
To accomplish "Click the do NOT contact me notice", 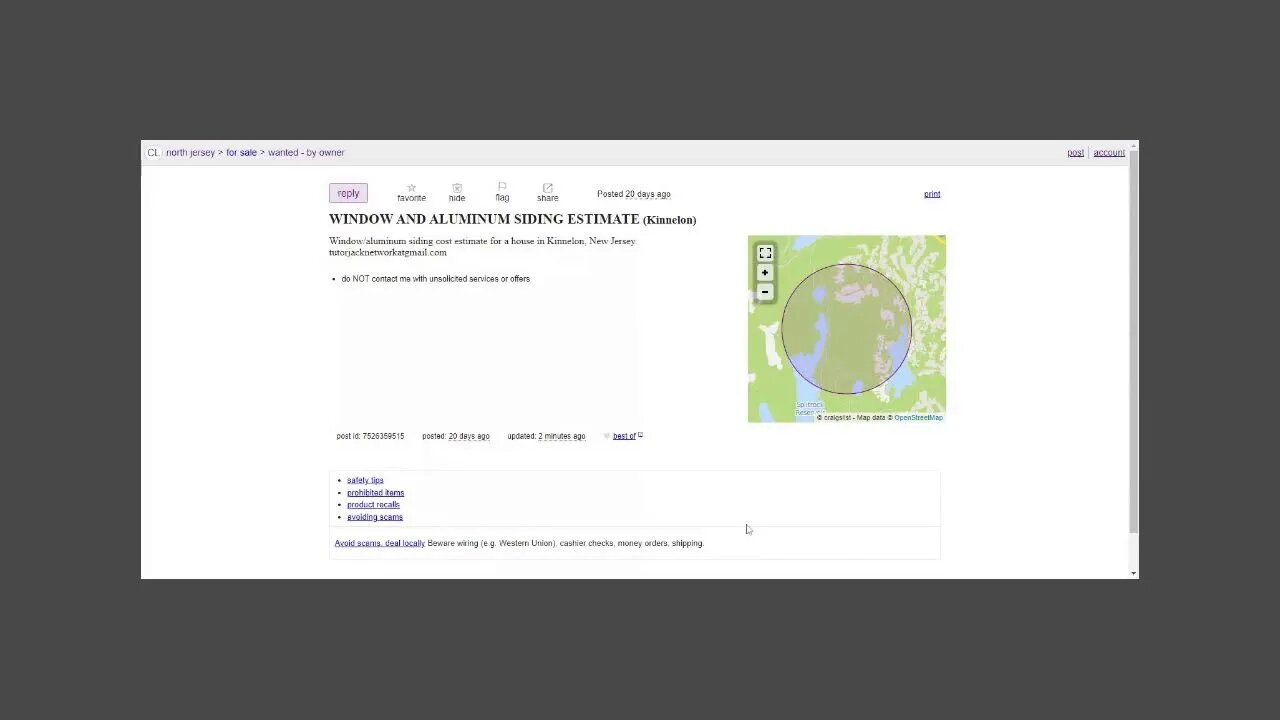I will click(x=435, y=279).
